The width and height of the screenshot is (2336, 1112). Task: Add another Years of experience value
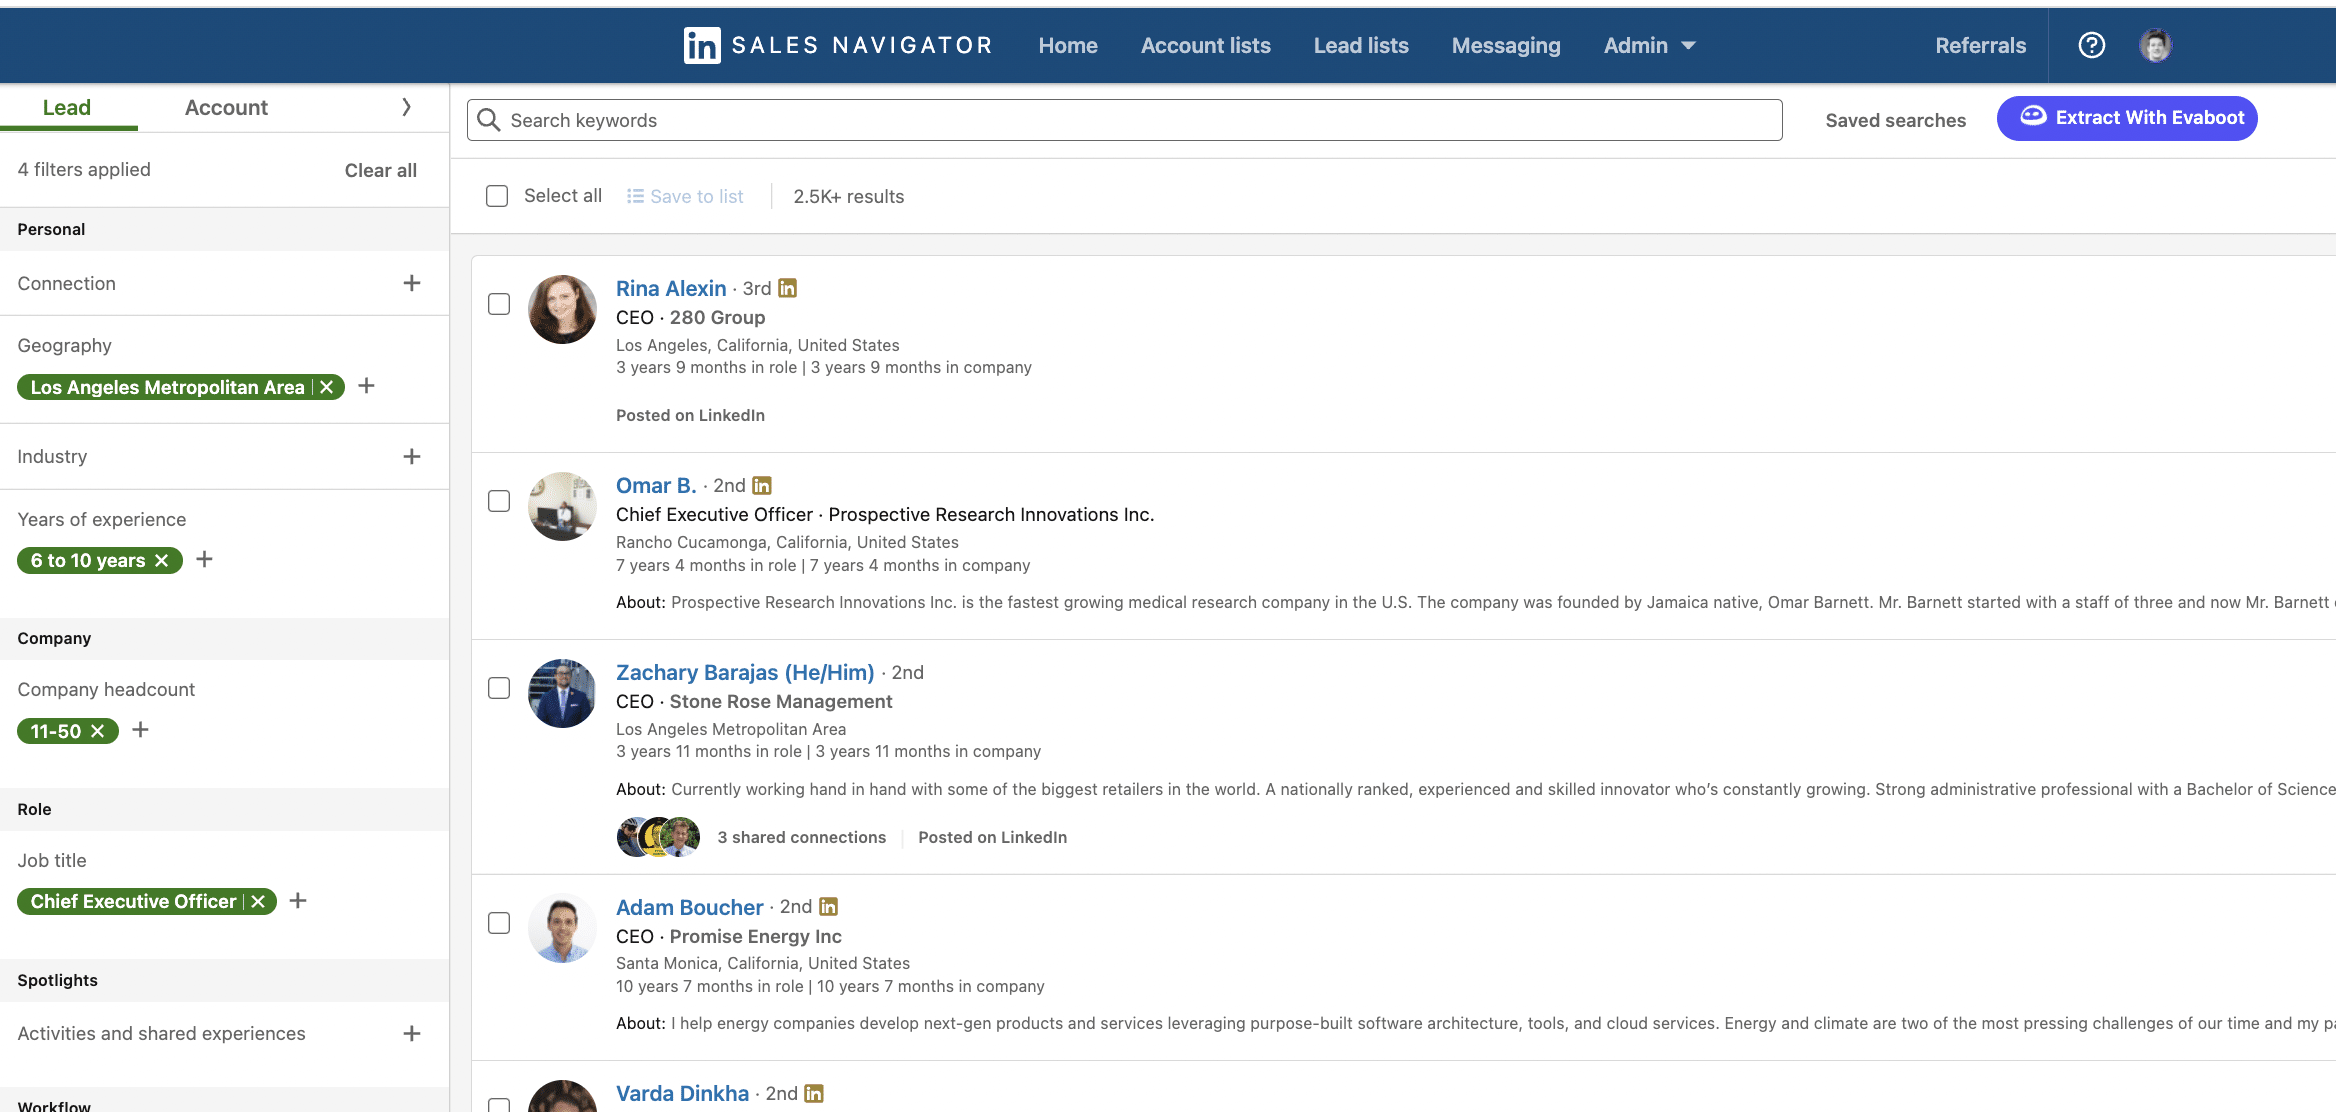[205, 559]
